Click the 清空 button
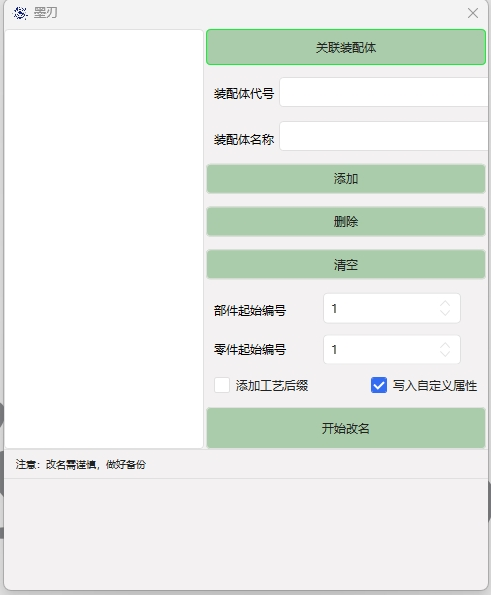Screen dimensions: 491x595 346,264
